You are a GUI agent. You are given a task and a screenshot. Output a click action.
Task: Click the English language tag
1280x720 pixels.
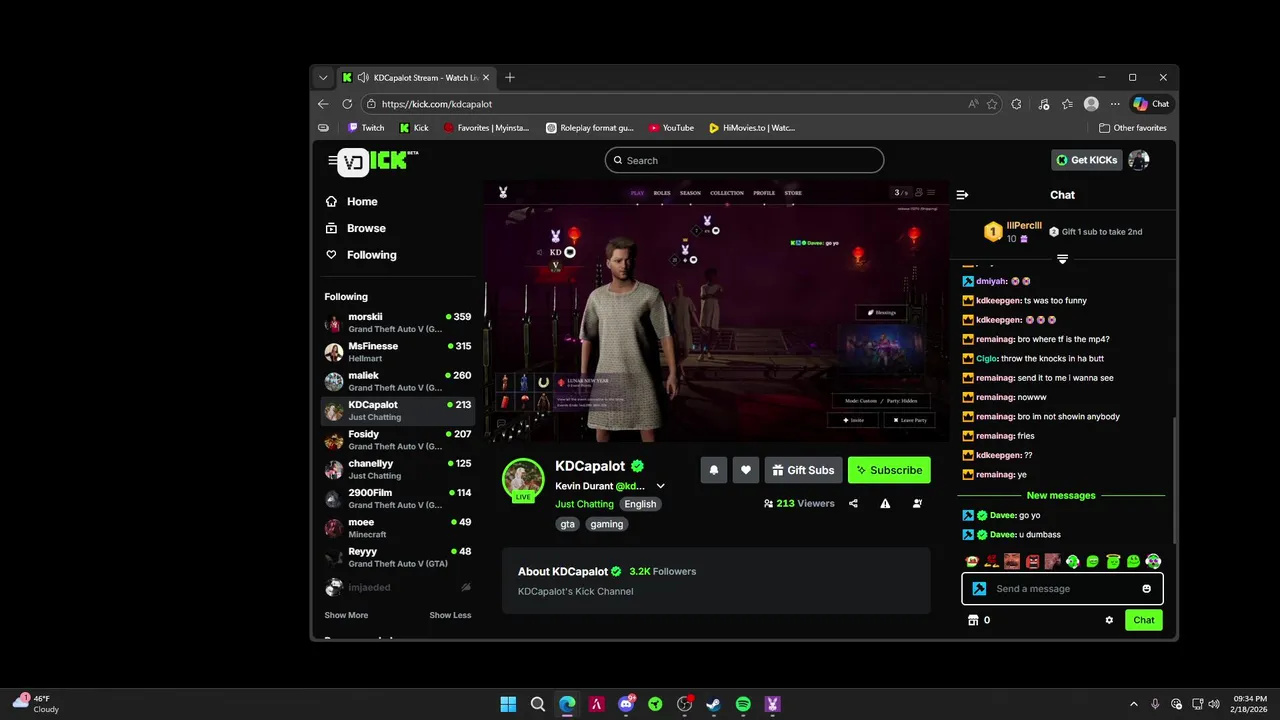[640, 504]
